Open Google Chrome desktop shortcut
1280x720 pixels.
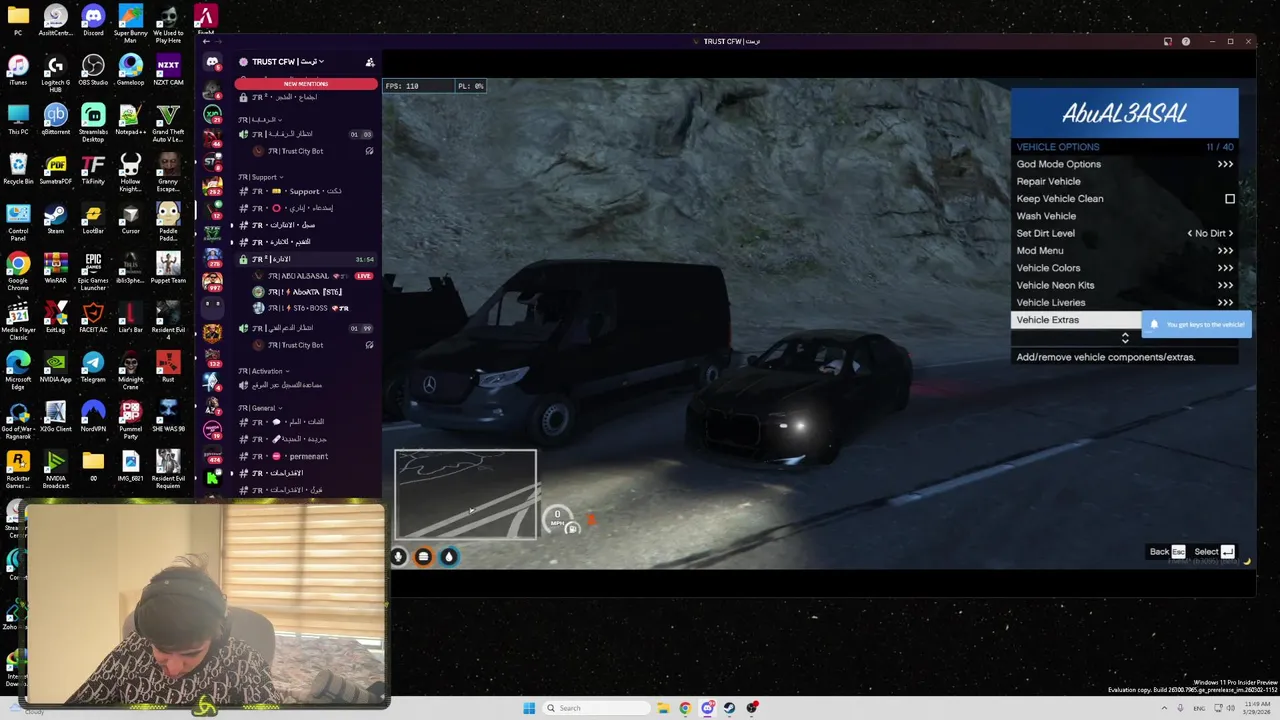[18, 268]
